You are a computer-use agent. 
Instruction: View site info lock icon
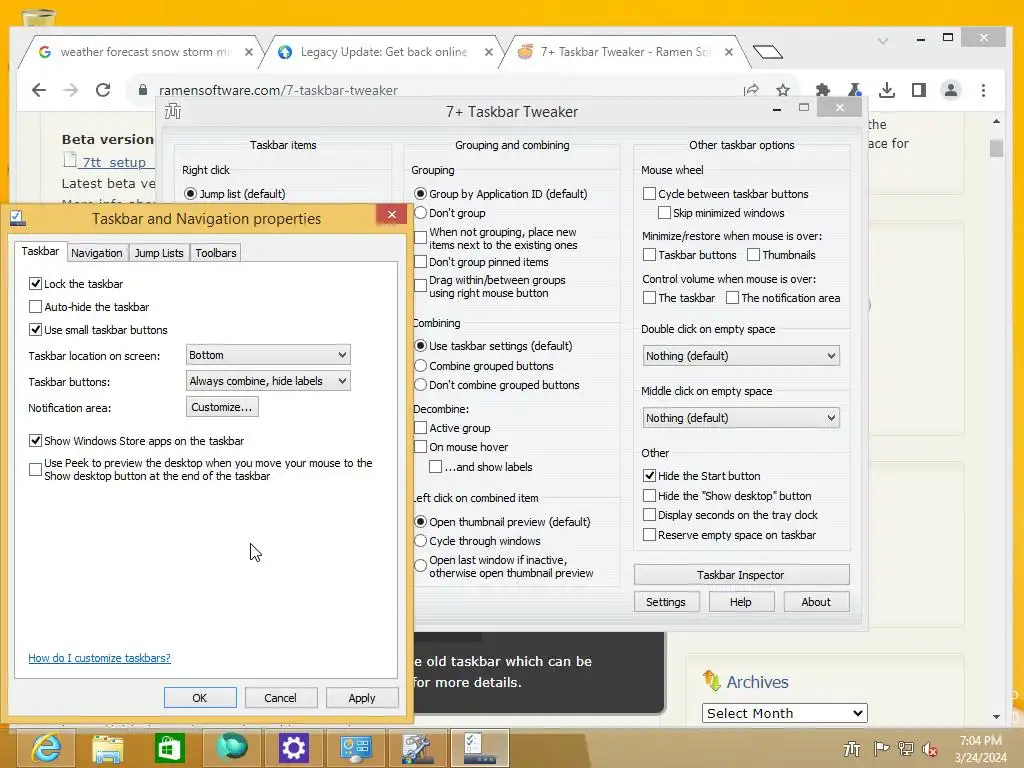pos(142,90)
